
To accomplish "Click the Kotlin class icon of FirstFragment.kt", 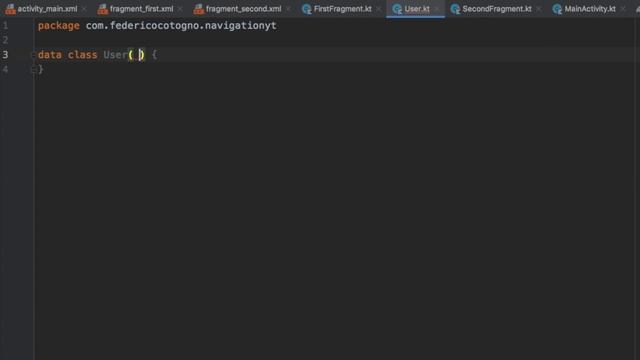I will click(x=307, y=9).
